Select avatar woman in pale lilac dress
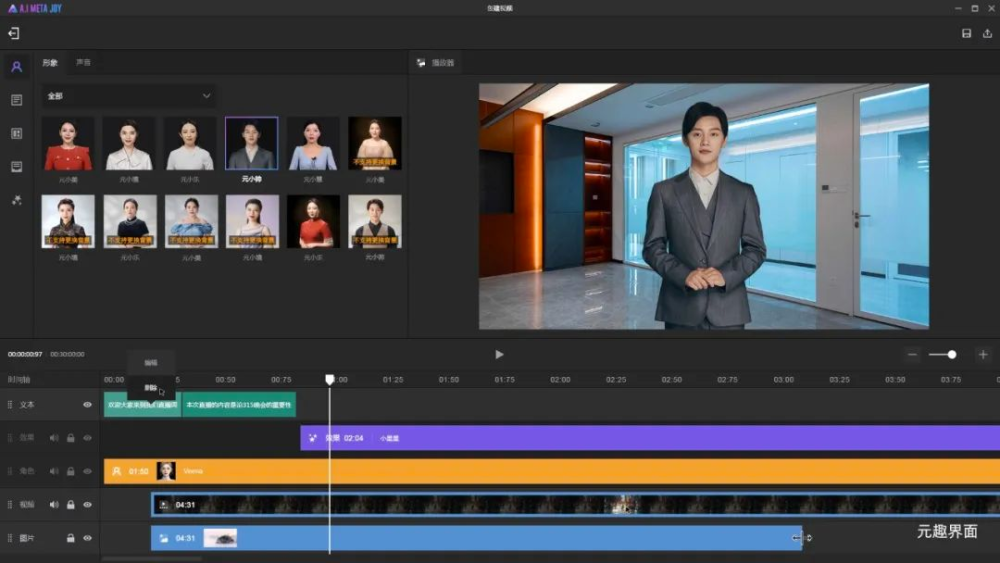Viewport: 1000px width, 563px height. click(251, 221)
